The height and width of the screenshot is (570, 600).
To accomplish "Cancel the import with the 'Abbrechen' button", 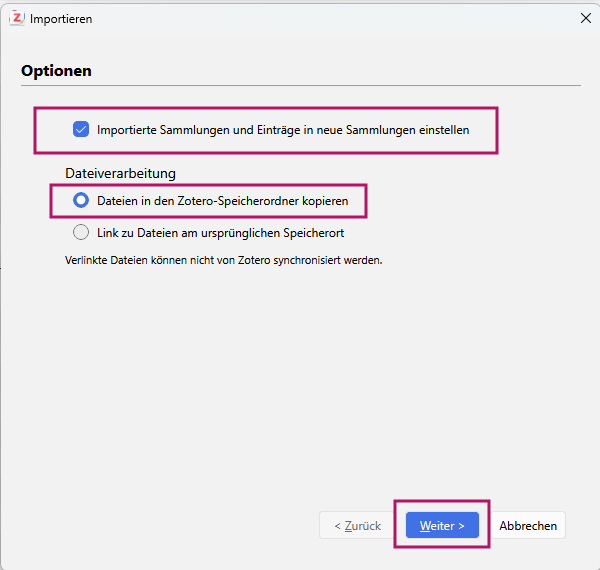I will tap(528, 525).
